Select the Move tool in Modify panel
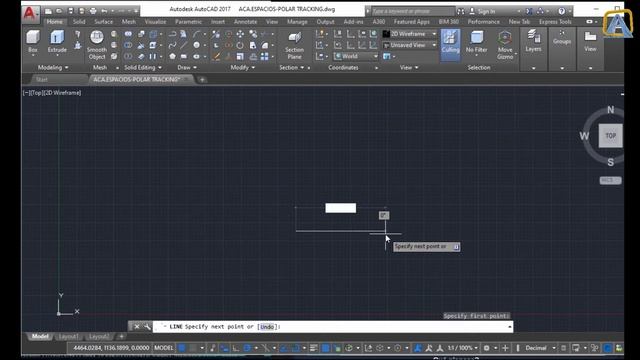 (240, 34)
